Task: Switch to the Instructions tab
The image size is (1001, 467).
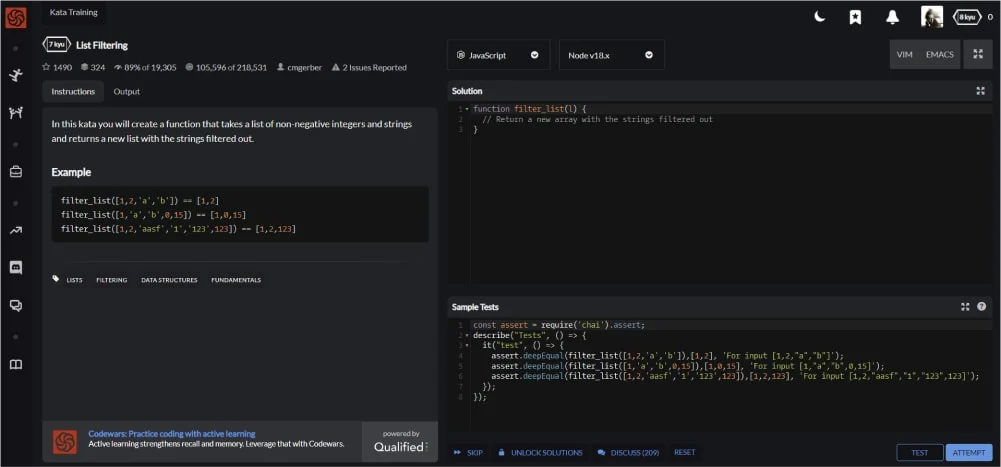Action: coord(73,92)
